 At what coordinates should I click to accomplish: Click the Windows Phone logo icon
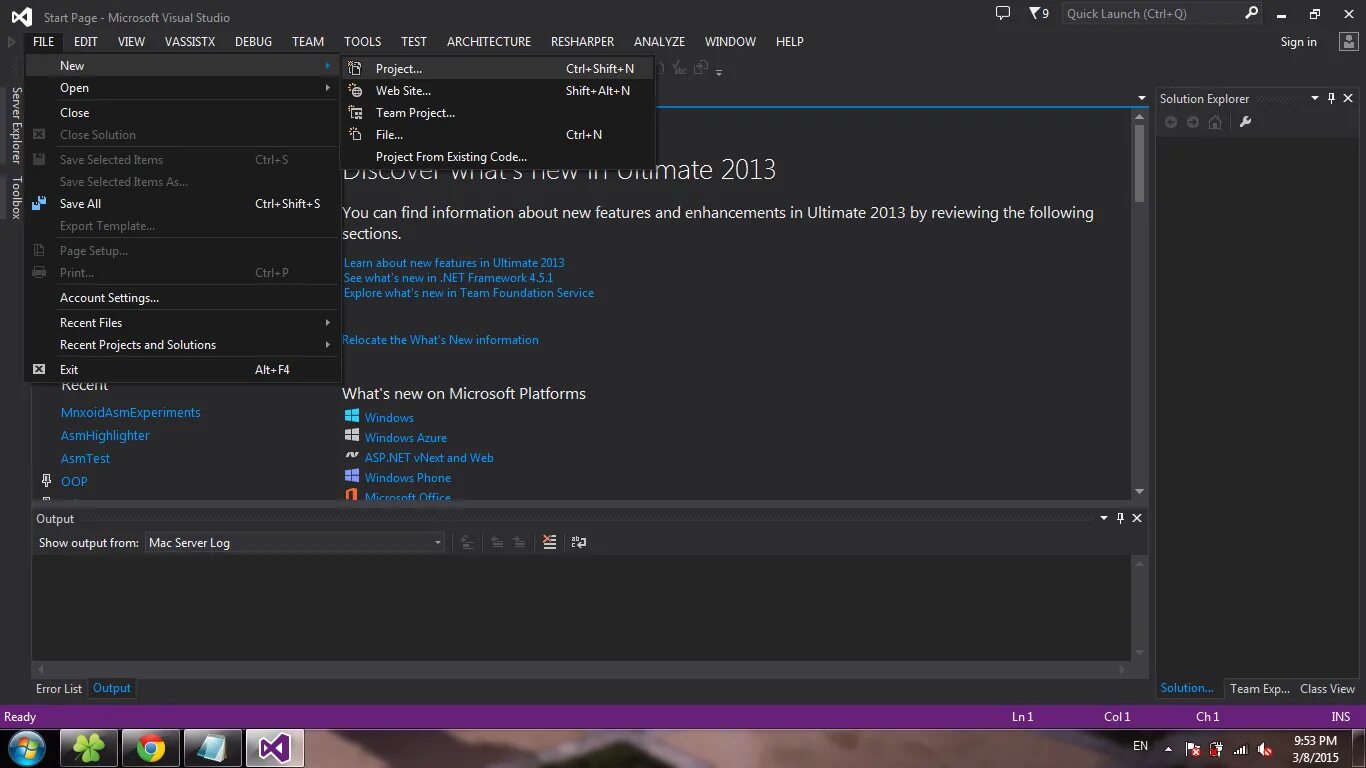pyautogui.click(x=352, y=476)
